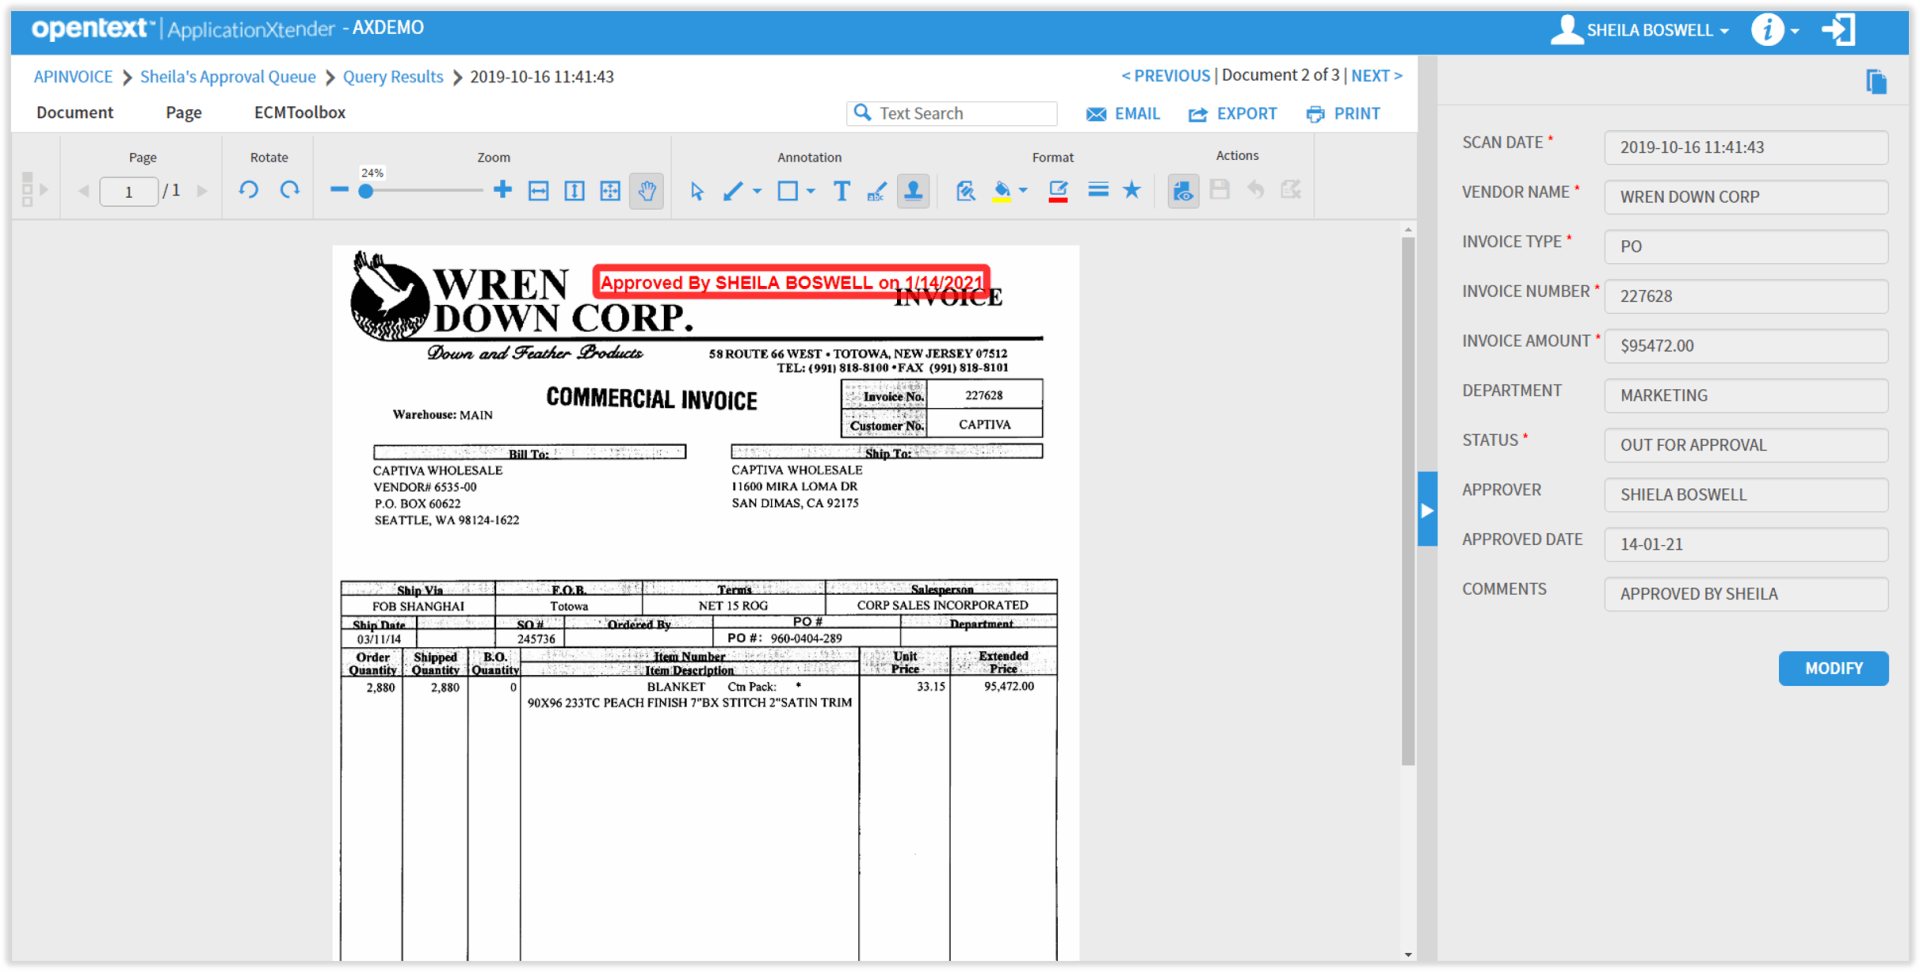This screenshot has height=972, width=1920.
Task: Select the line annotation tool
Action: (x=733, y=191)
